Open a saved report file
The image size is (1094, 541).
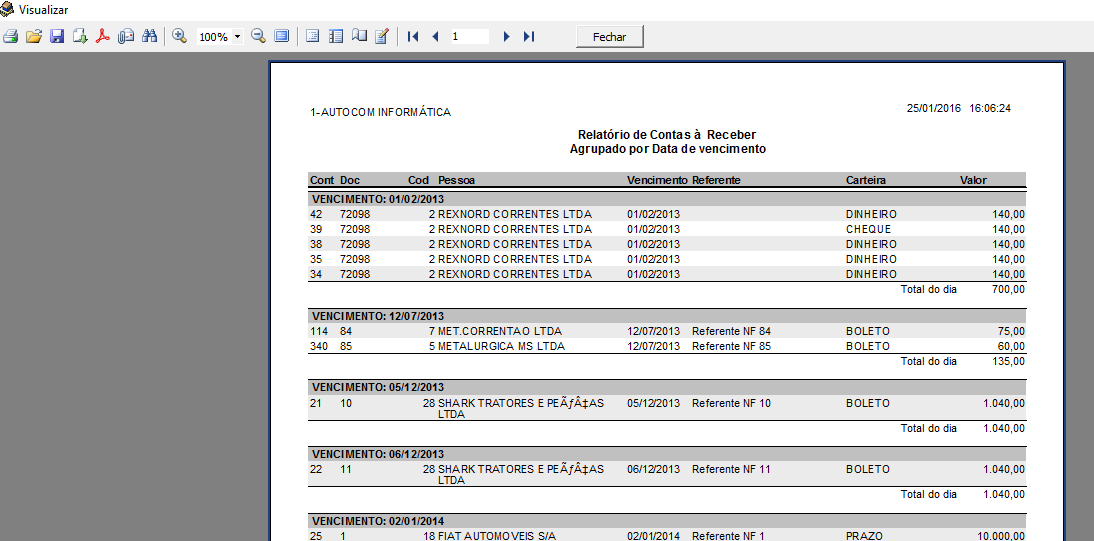click(34, 37)
